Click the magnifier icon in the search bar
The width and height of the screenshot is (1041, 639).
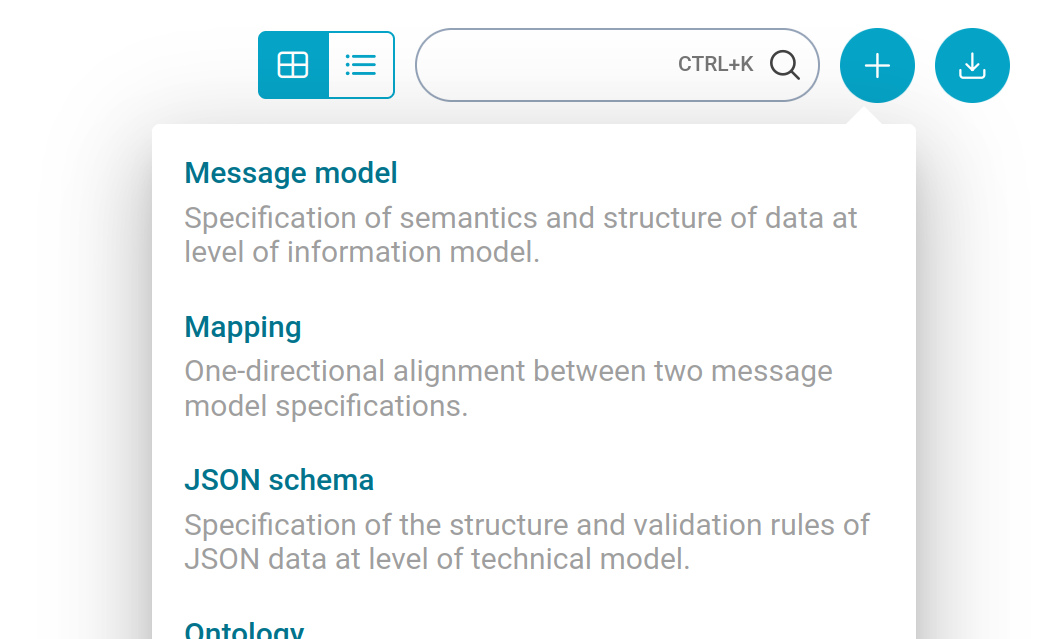coord(786,64)
